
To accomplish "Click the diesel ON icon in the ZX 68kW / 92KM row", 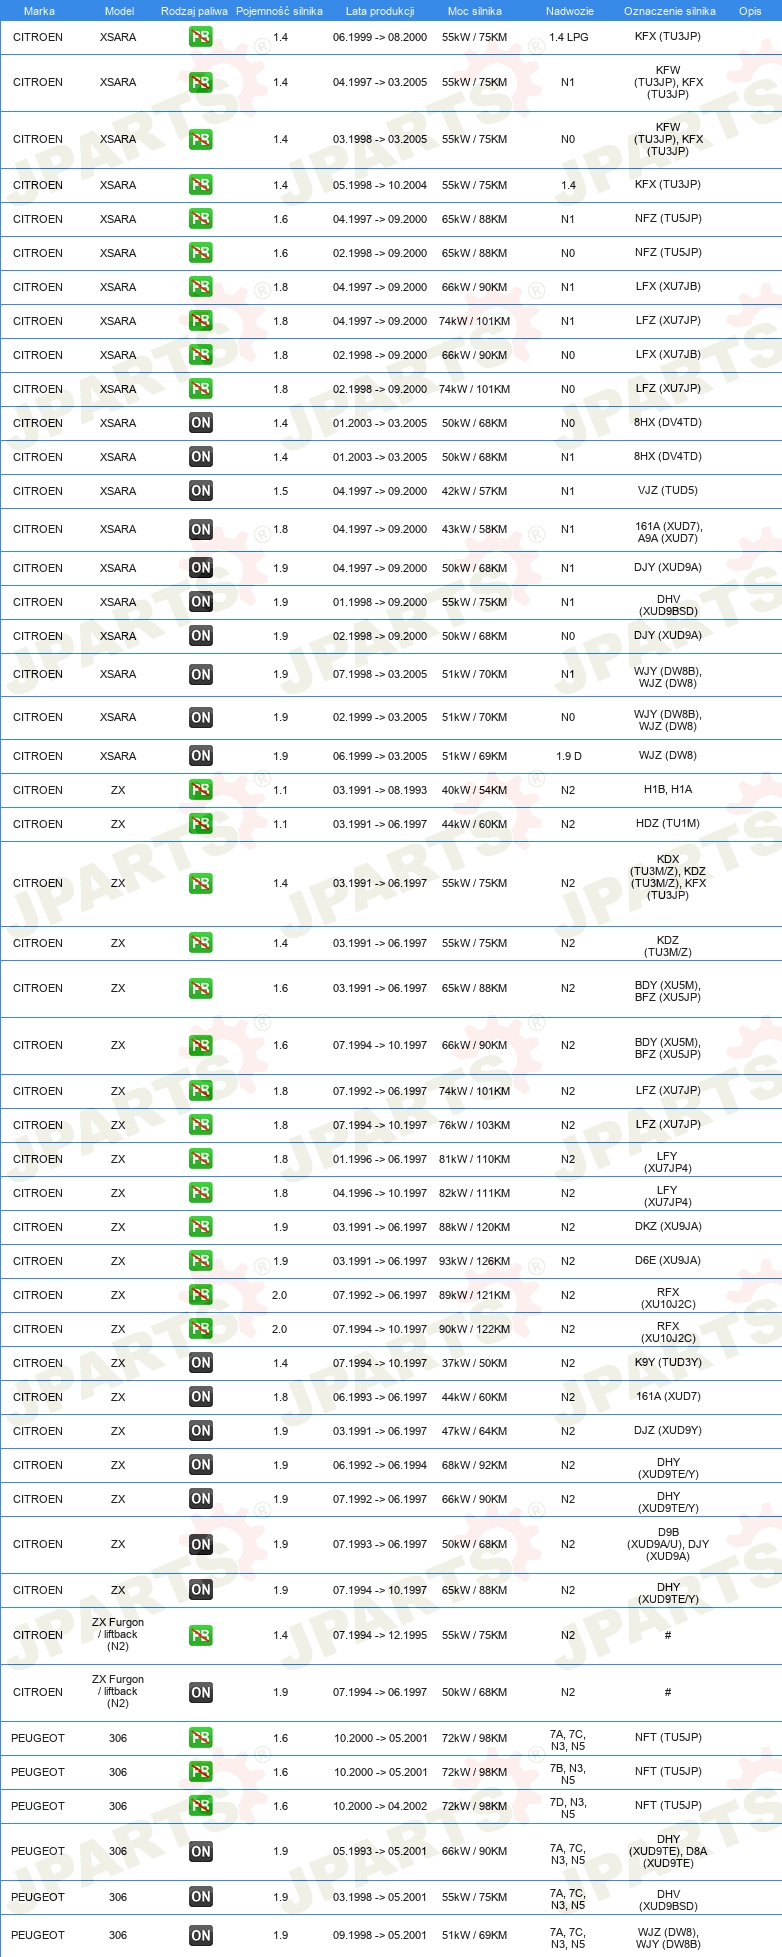I will tap(201, 1465).
